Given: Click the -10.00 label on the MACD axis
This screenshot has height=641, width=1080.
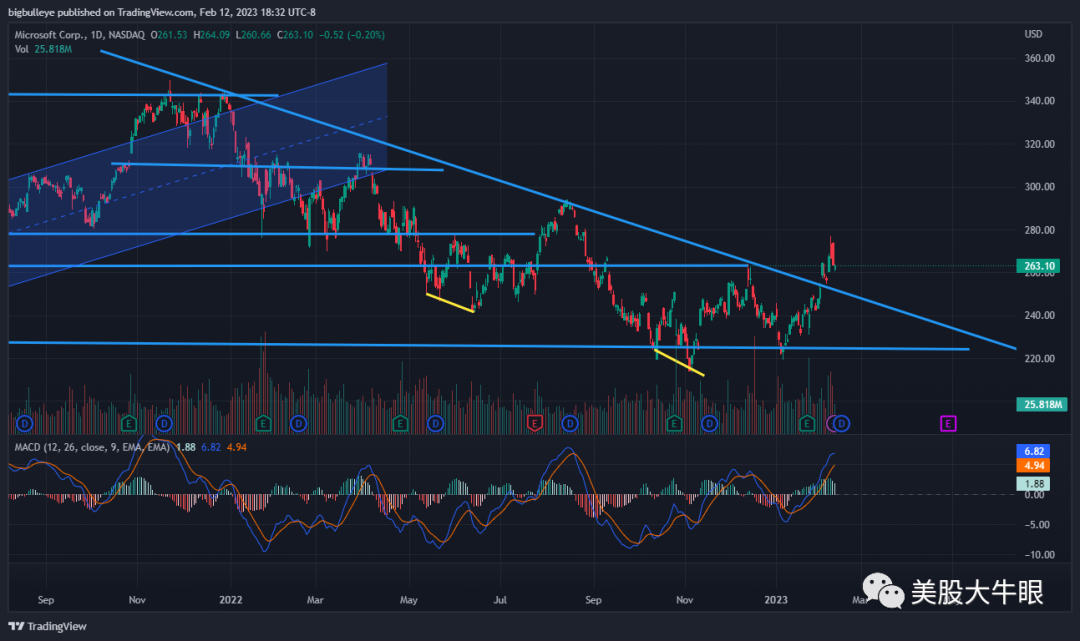Looking at the screenshot, I should pos(1038,554).
